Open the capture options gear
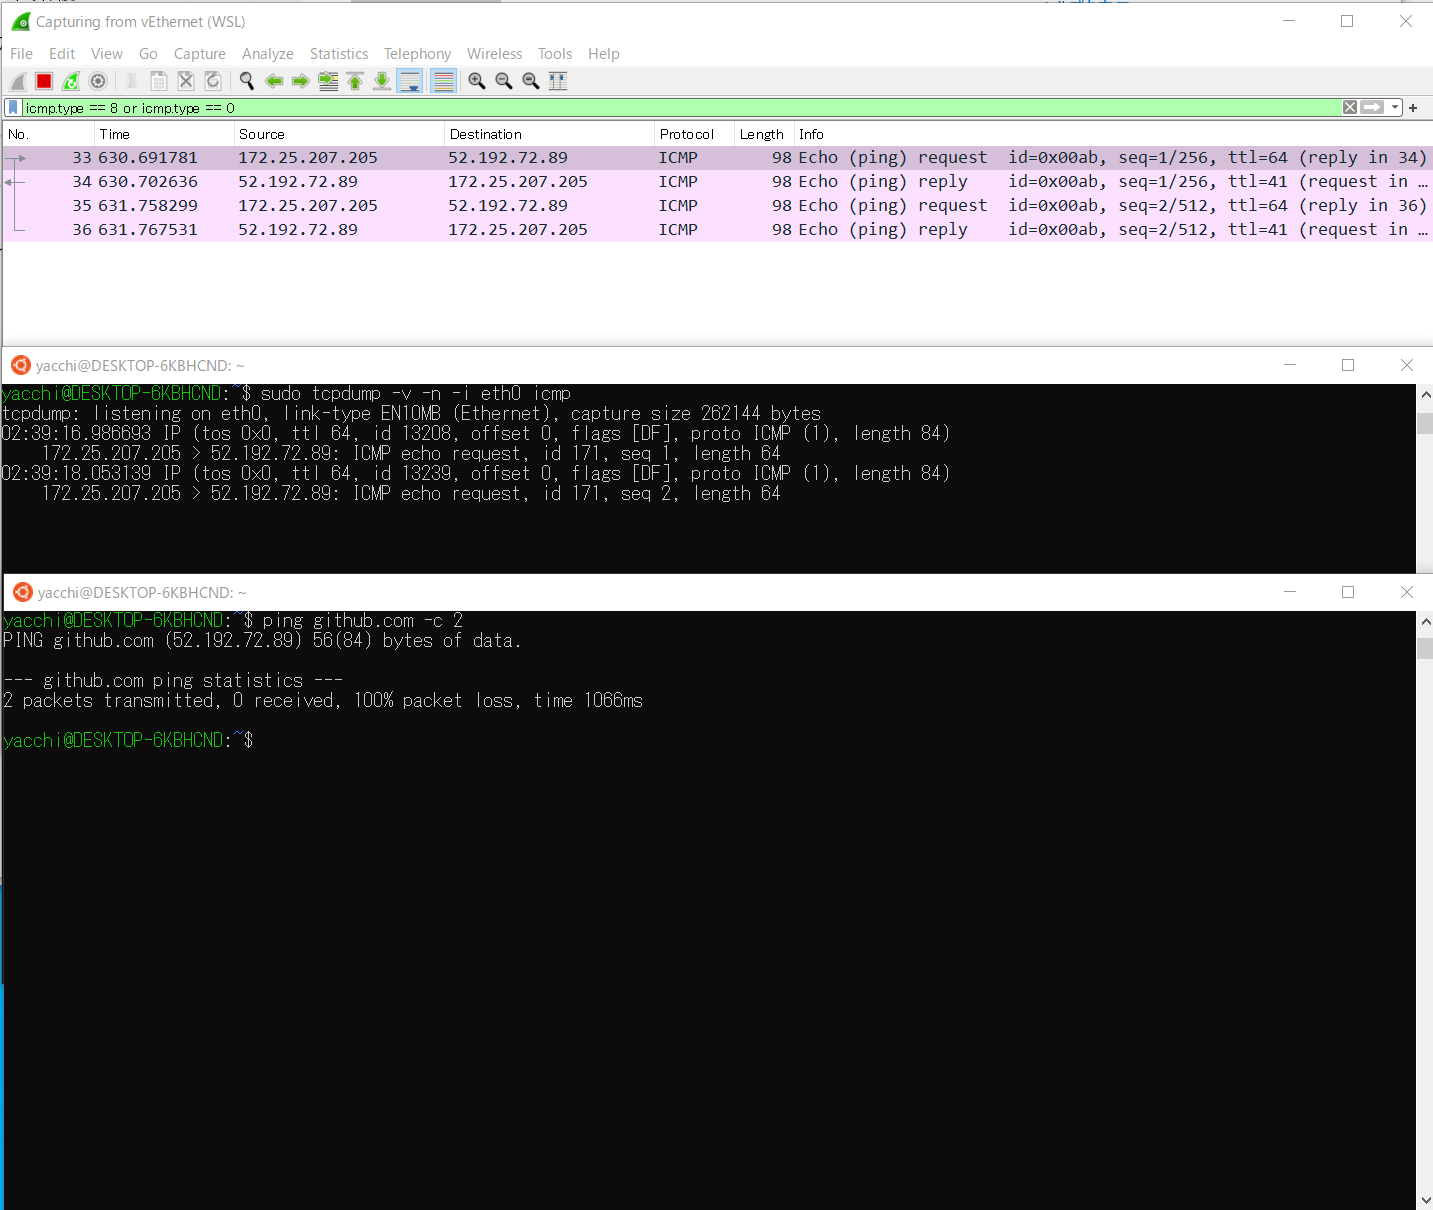The height and width of the screenshot is (1210, 1433). tap(97, 81)
